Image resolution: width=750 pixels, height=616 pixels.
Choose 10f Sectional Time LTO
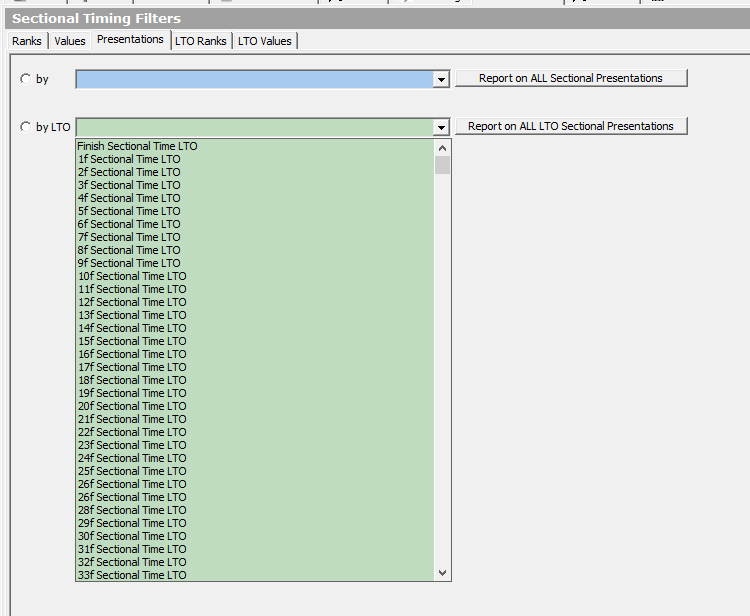[255, 276]
